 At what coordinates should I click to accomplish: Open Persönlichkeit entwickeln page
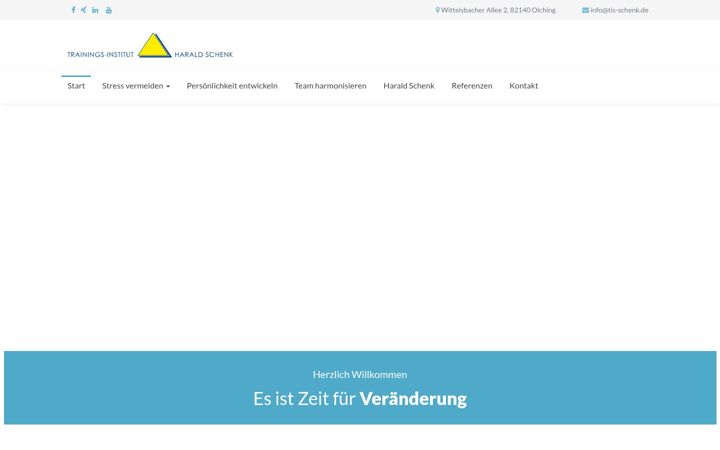(232, 85)
